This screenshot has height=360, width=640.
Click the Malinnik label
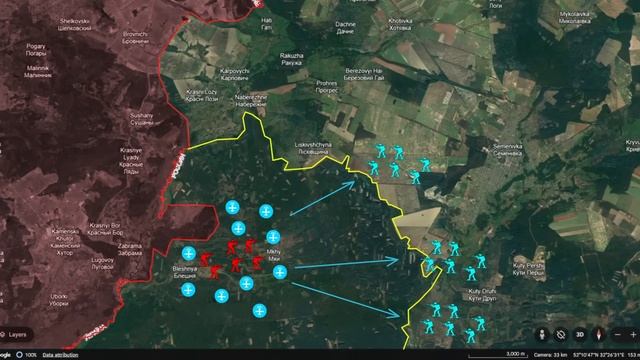pyautogui.click(x=38, y=72)
